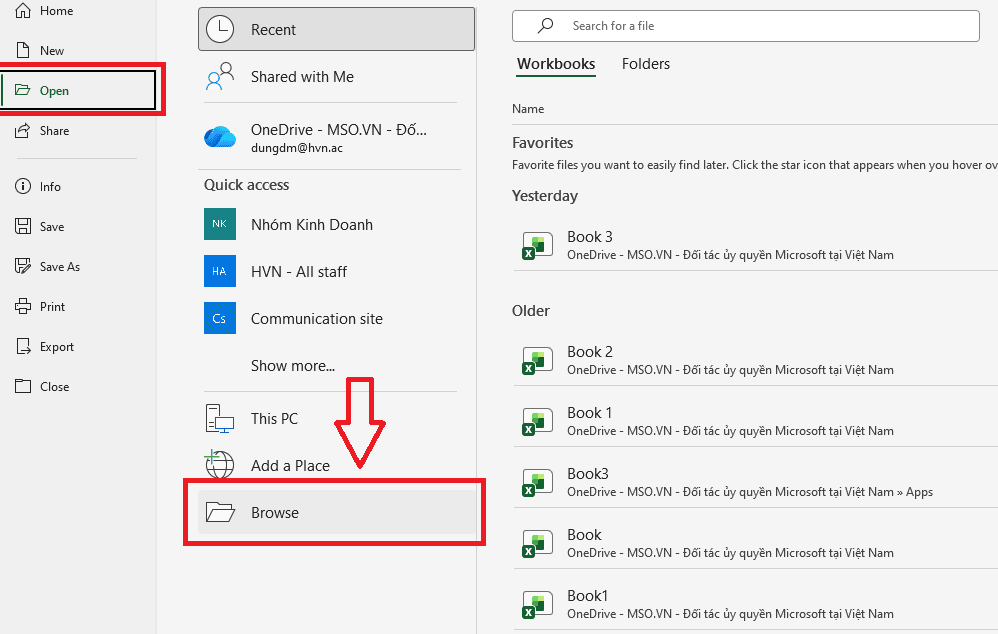Click the Recent clock icon
Screen dimensions: 998x634
coord(220,29)
